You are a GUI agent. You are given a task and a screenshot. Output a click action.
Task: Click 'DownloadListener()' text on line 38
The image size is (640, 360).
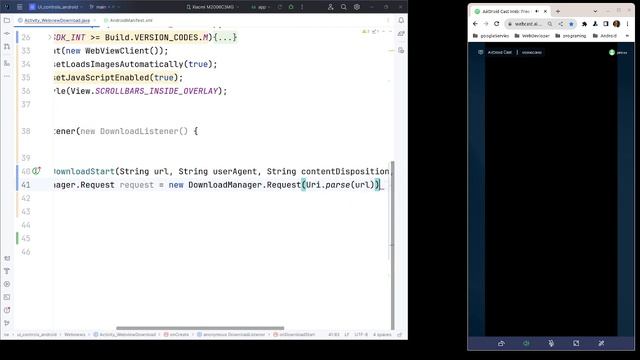pyautogui.click(x=144, y=131)
